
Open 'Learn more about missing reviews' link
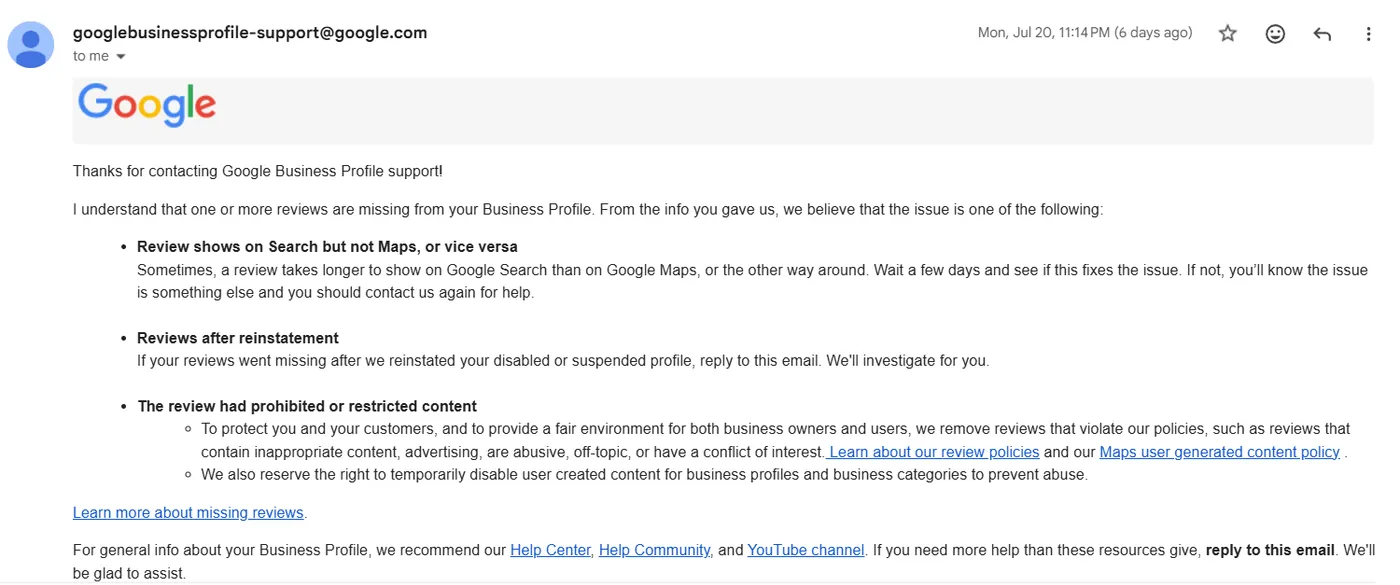coord(188,513)
